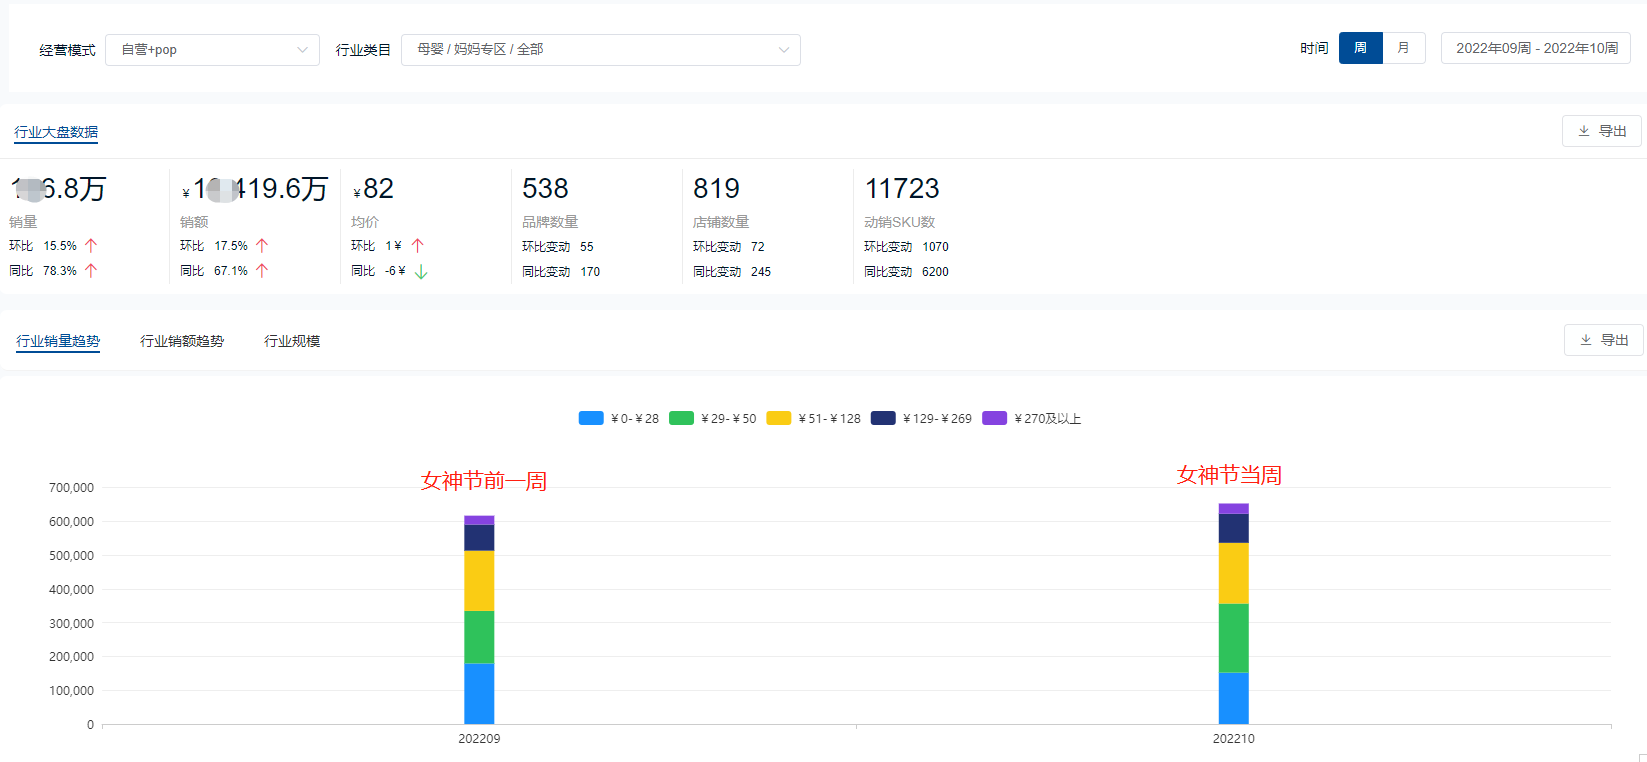Expand the 行业类目 category selector
Viewport: 1647px width, 762px height.
pyautogui.click(x=600, y=50)
